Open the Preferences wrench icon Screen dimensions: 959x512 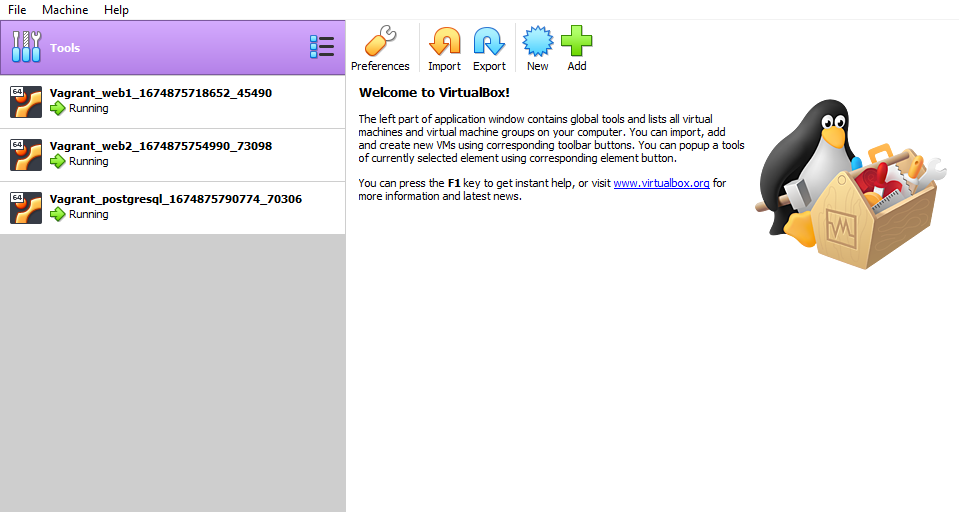tap(380, 40)
